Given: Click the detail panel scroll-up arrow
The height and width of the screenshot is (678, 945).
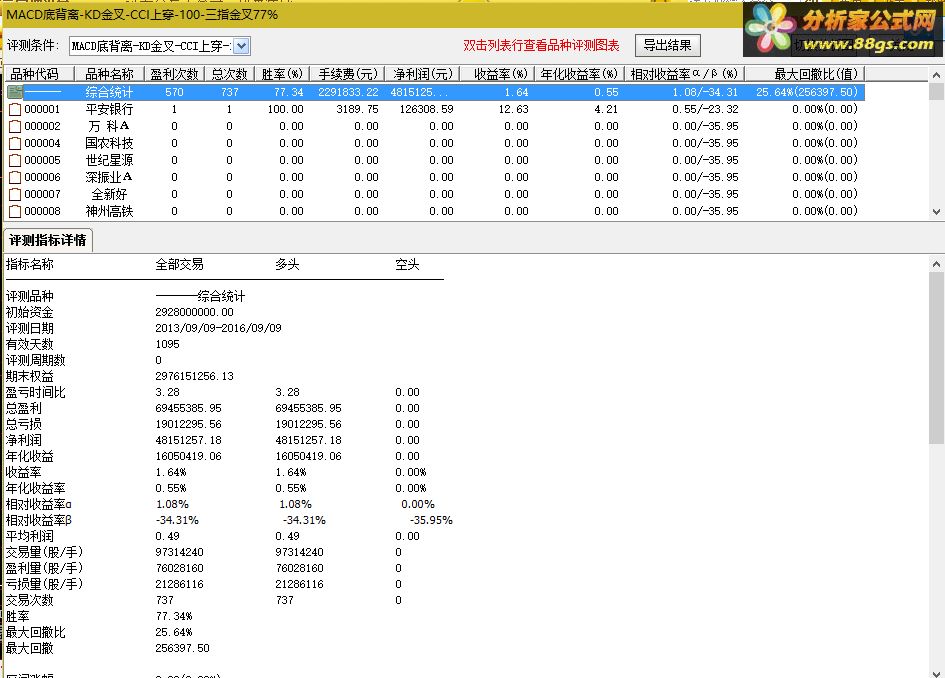Looking at the screenshot, I should point(936,264).
